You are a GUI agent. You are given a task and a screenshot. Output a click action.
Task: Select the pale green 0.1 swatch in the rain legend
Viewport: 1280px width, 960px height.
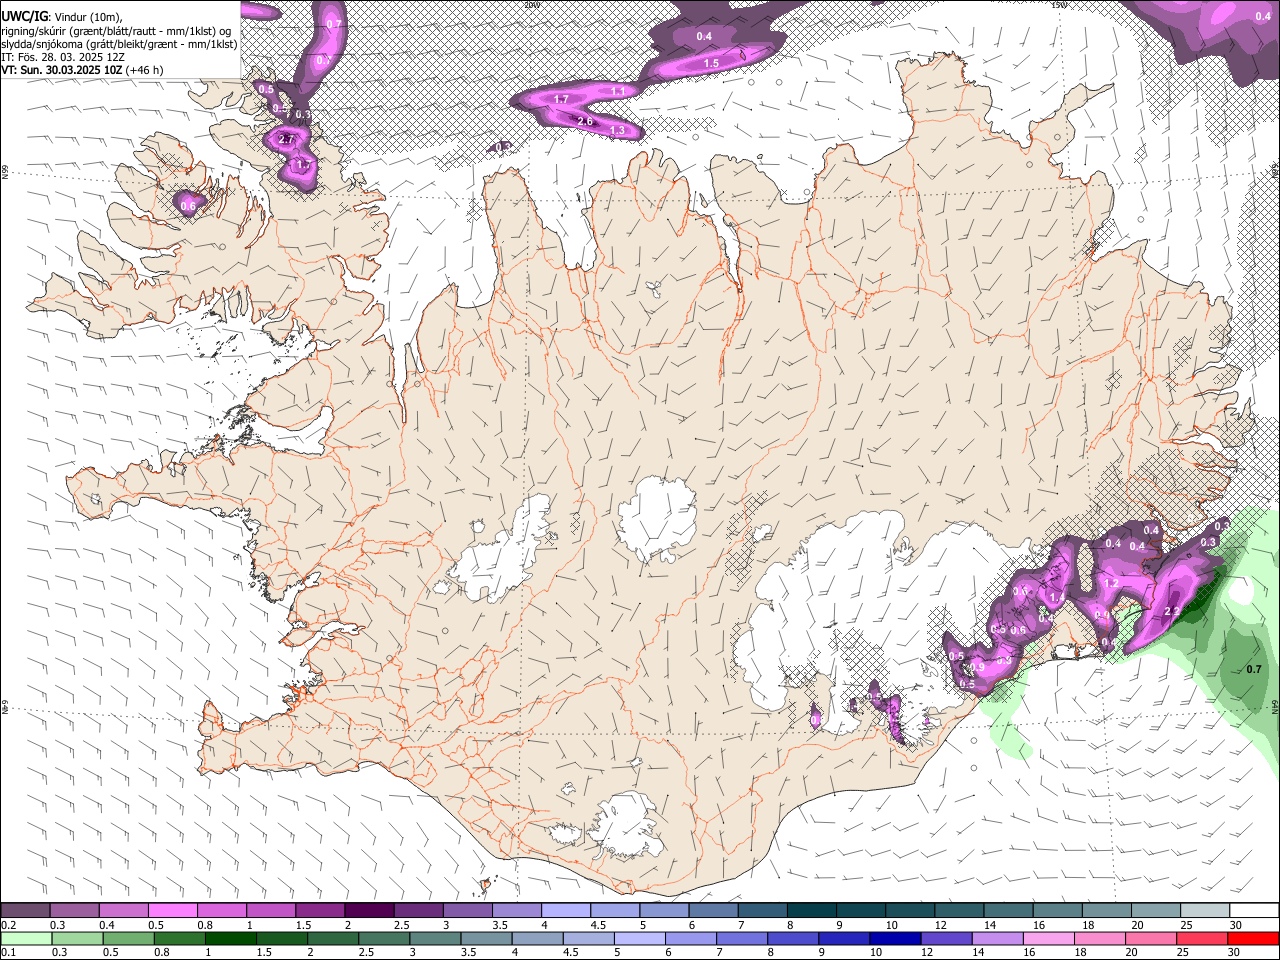(25, 938)
